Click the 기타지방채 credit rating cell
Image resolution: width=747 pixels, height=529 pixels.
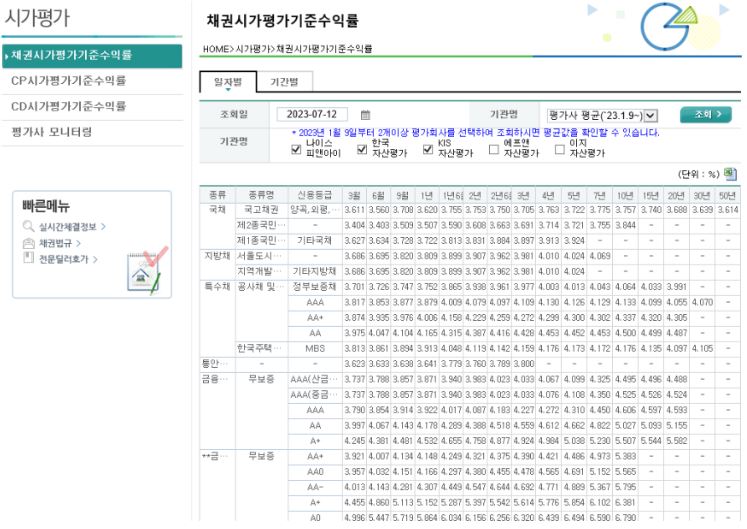point(315,272)
